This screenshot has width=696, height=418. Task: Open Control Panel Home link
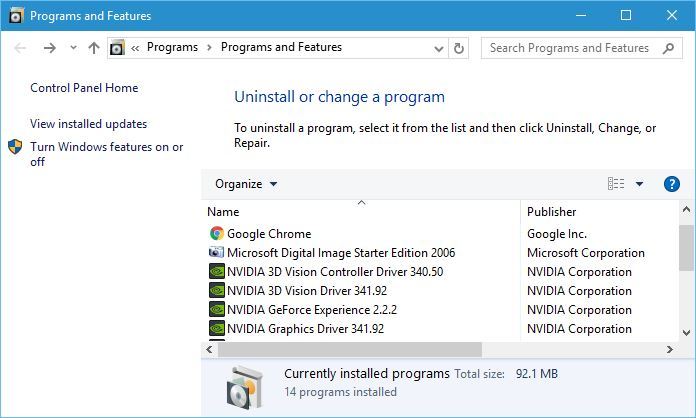[x=84, y=88]
